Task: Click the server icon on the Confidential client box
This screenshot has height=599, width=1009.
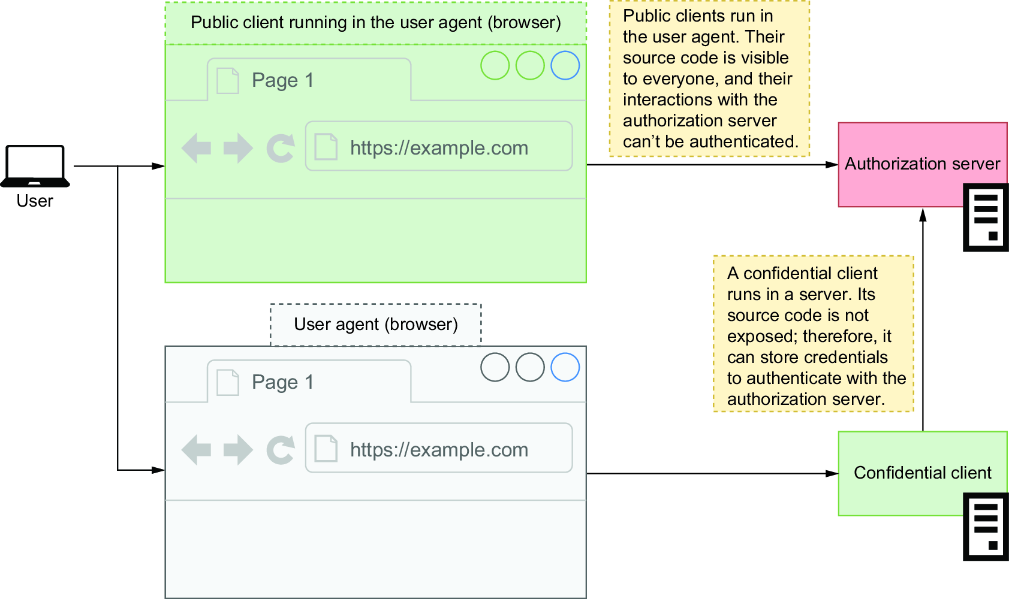Action: point(986,526)
